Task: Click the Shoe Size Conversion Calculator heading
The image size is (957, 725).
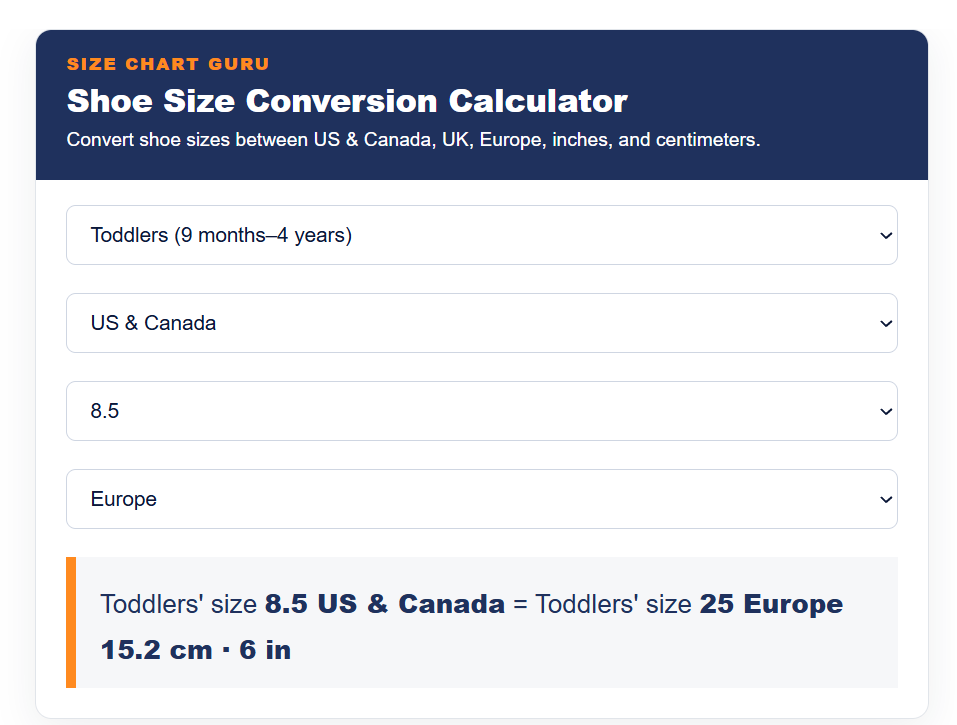Action: tap(347, 101)
